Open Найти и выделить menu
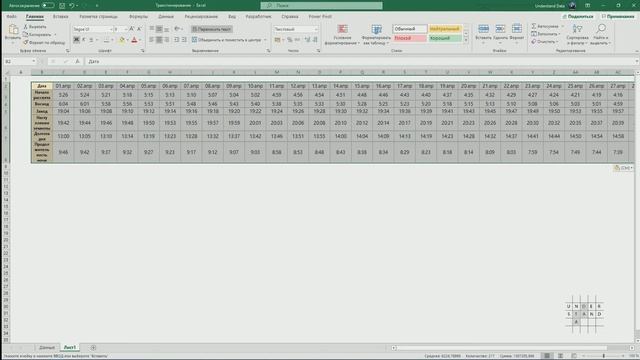The image size is (640, 360). coord(601,35)
